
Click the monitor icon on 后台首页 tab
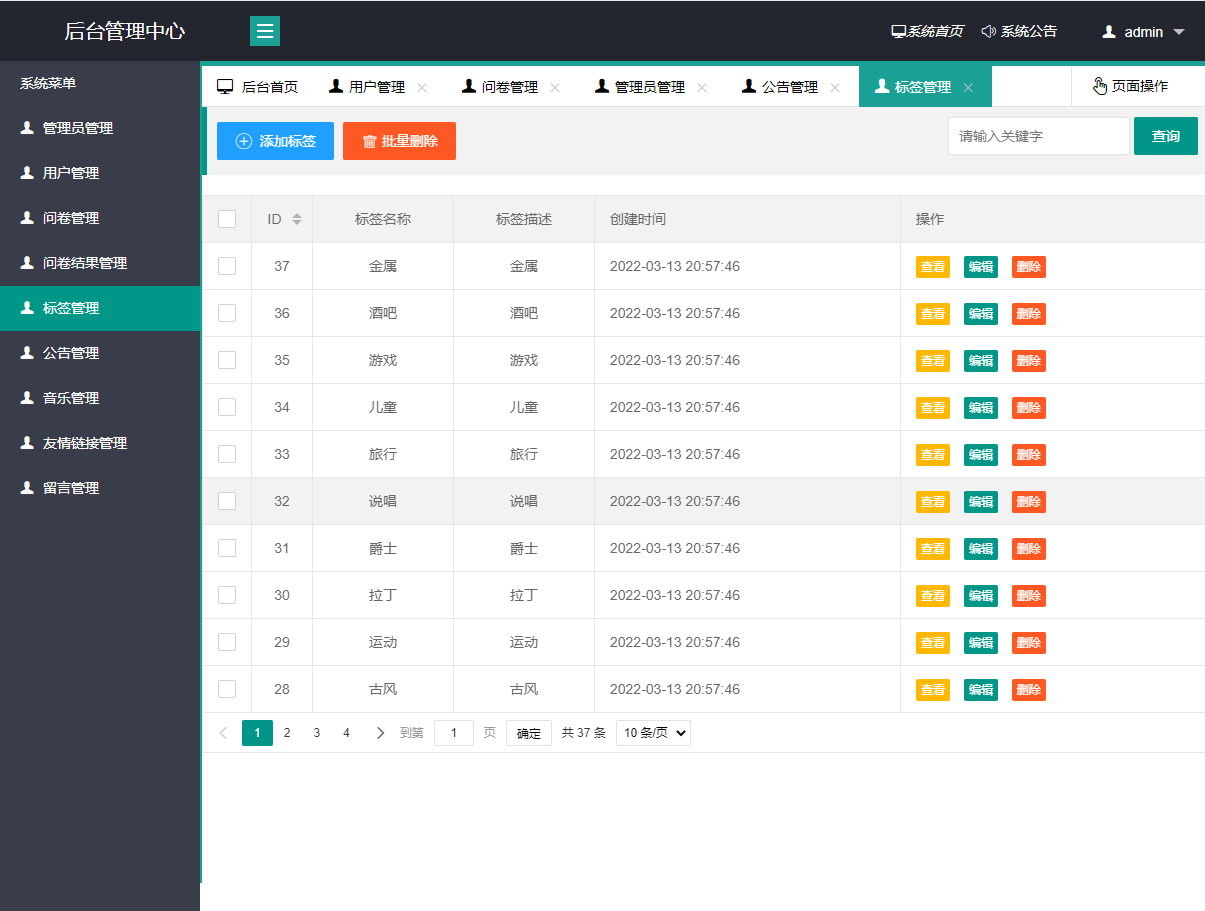(x=226, y=87)
